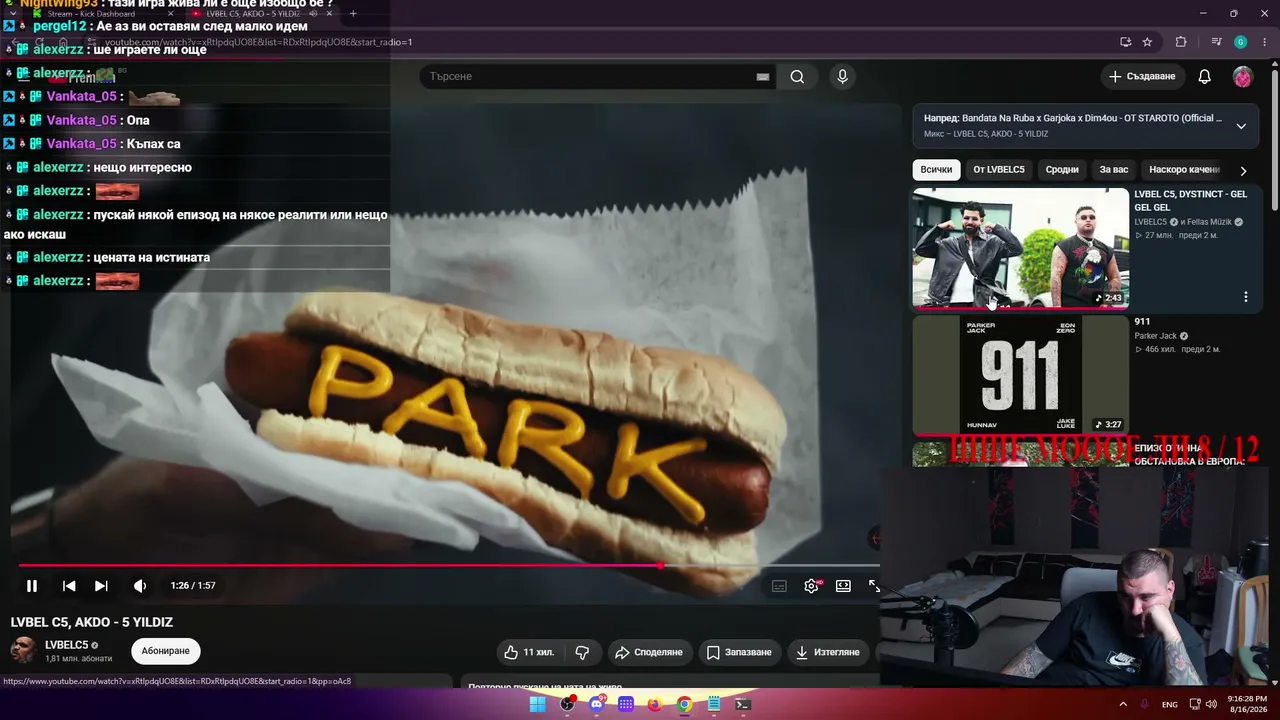Pause the video playback

(32, 586)
